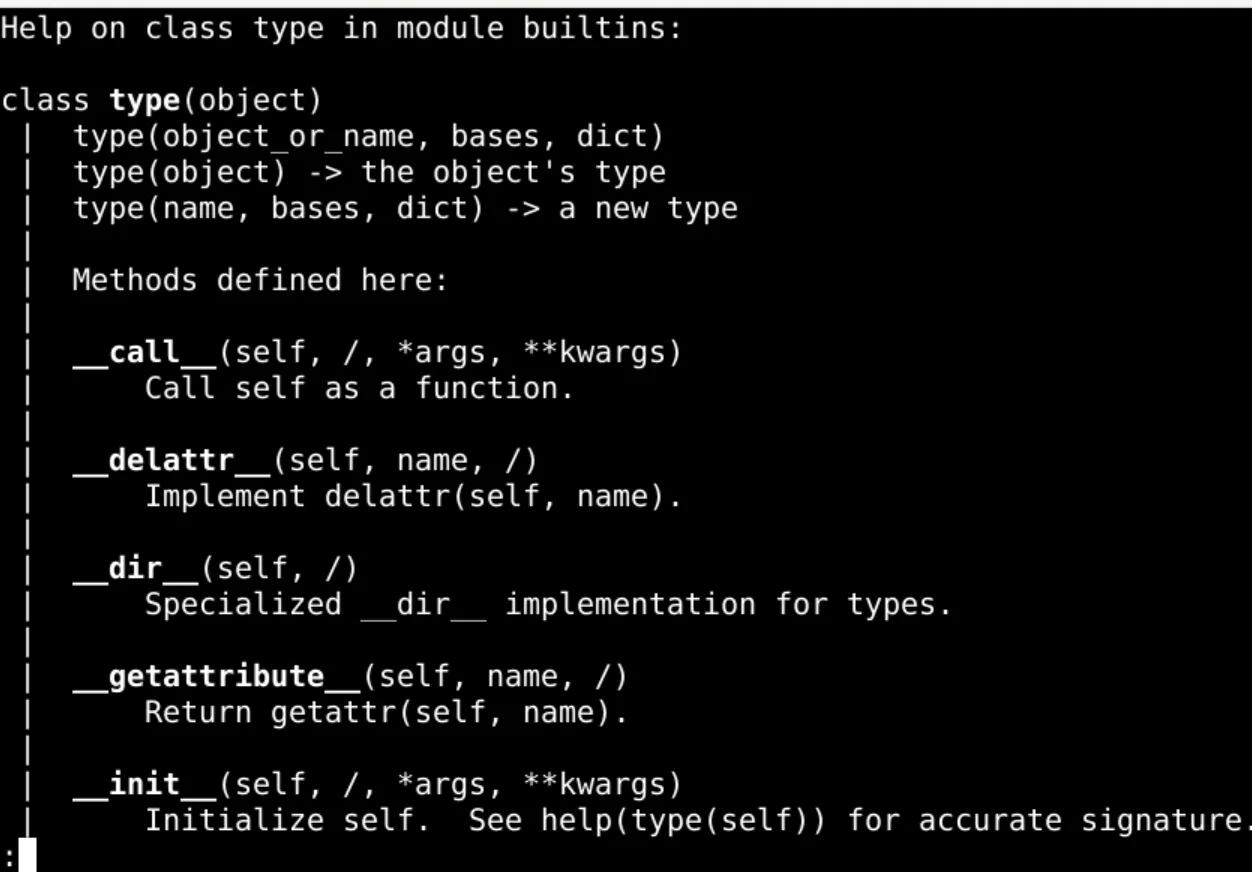Click the "type(object_or_name, bases, dict)" signature line
Image resolution: width=1252 pixels, height=872 pixels.
coord(367,136)
